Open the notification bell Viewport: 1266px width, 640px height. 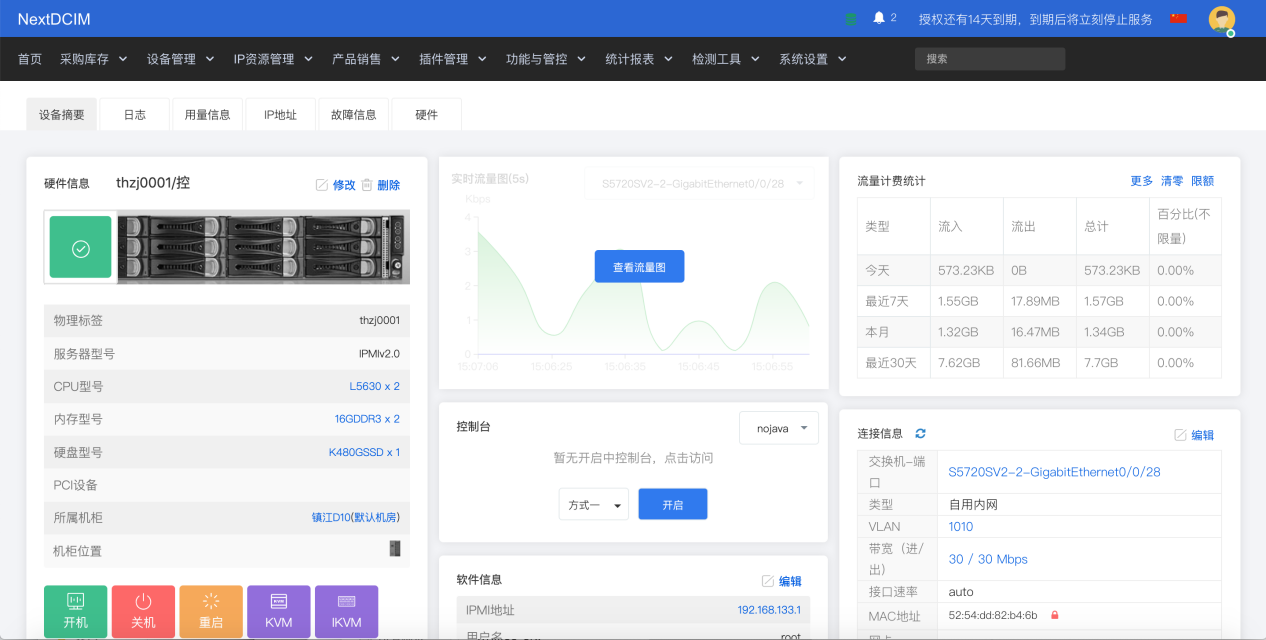[879, 18]
